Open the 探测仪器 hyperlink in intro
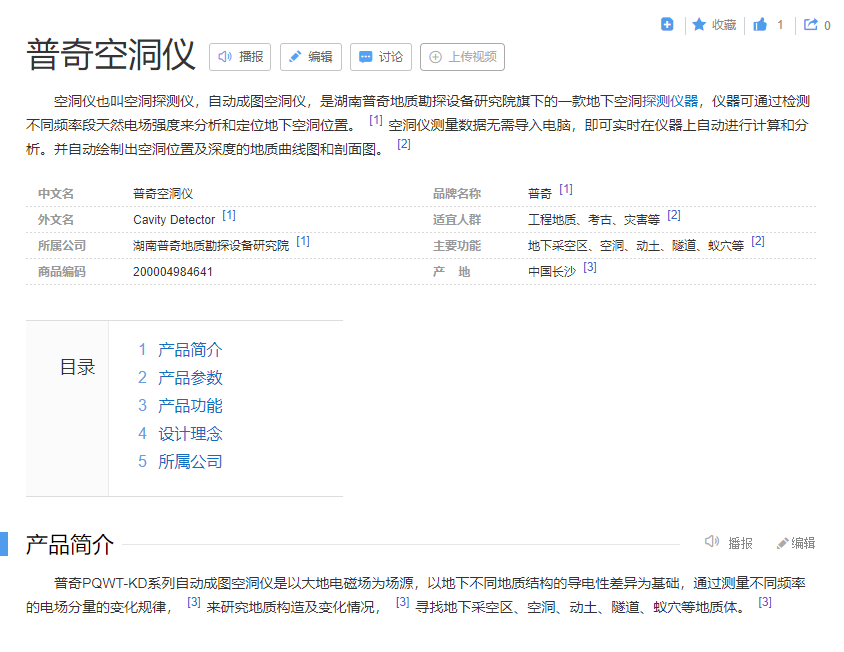This screenshot has height=652, width=844. [x=670, y=101]
